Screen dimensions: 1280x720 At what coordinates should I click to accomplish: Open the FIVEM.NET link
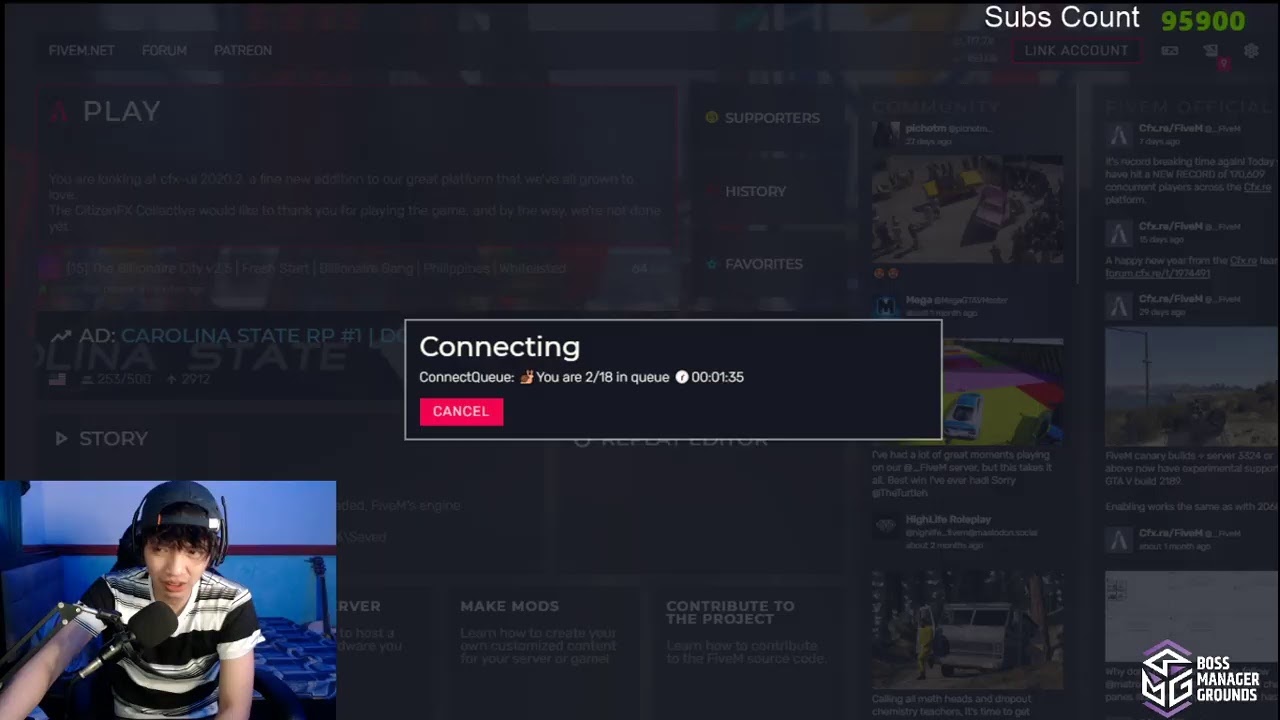(x=81, y=50)
